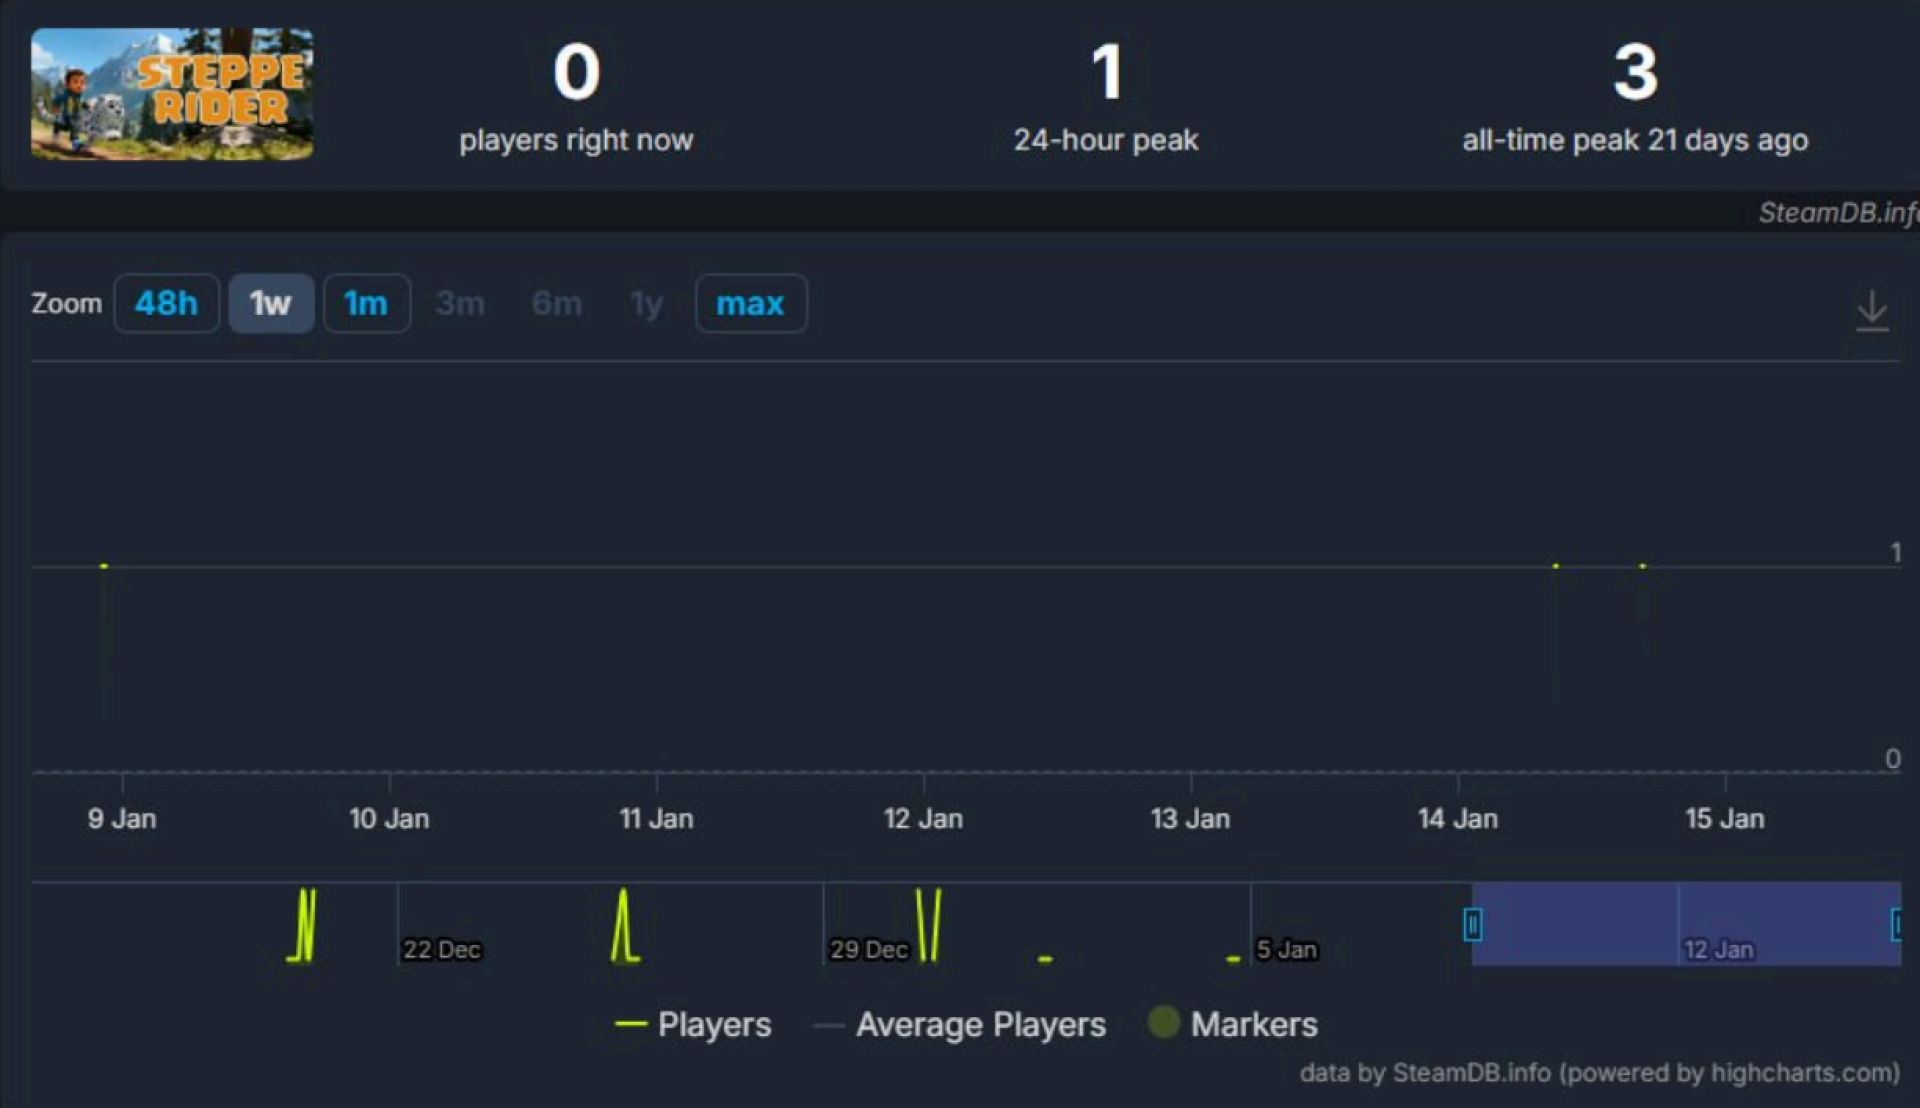Click the 6m zoom option
Viewport: 1920px width, 1108px height.
point(556,303)
